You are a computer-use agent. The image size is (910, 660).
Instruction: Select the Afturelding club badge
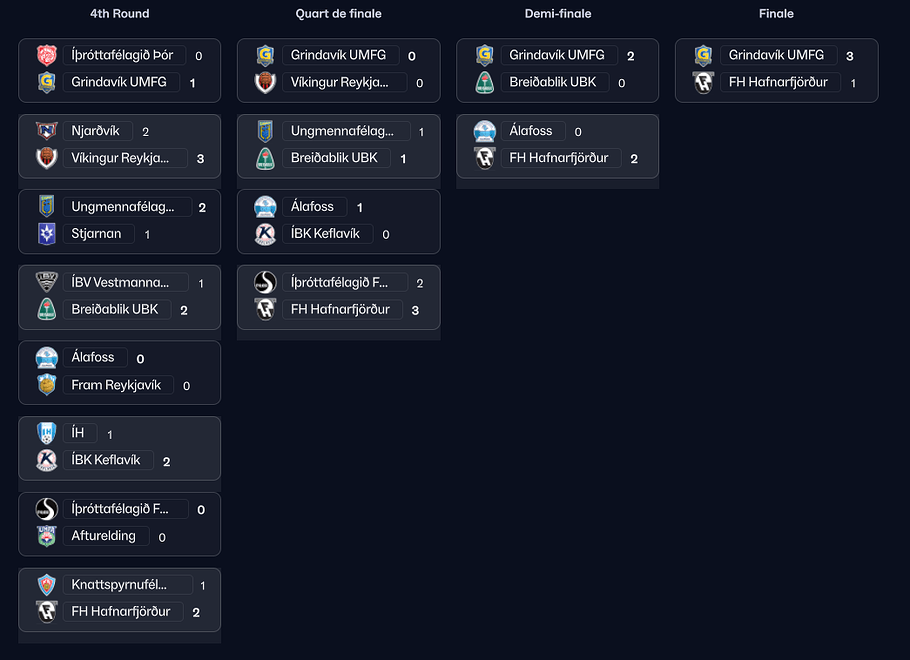[x=47, y=537]
